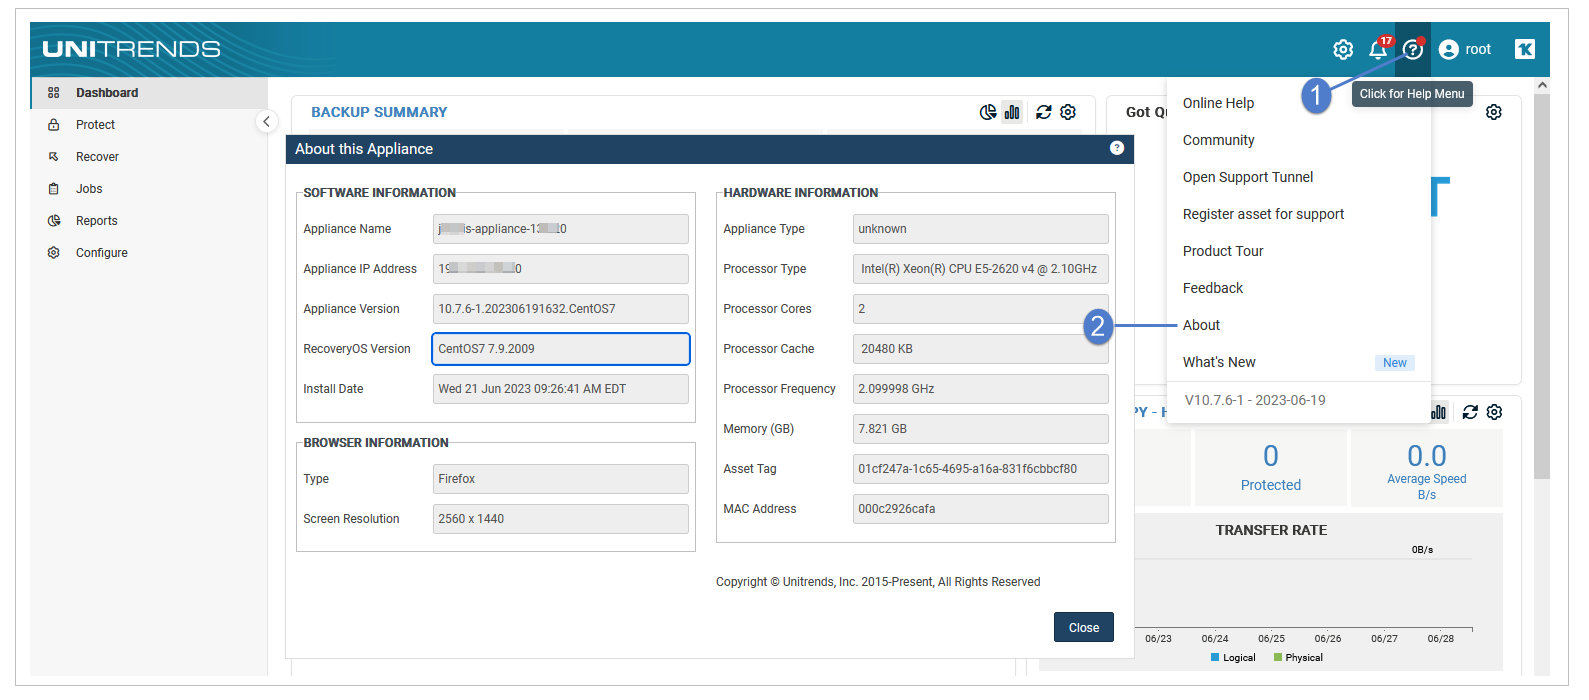The image size is (1589, 700).
Task: Click Protect lock icon in sidebar
Action: tap(54, 124)
